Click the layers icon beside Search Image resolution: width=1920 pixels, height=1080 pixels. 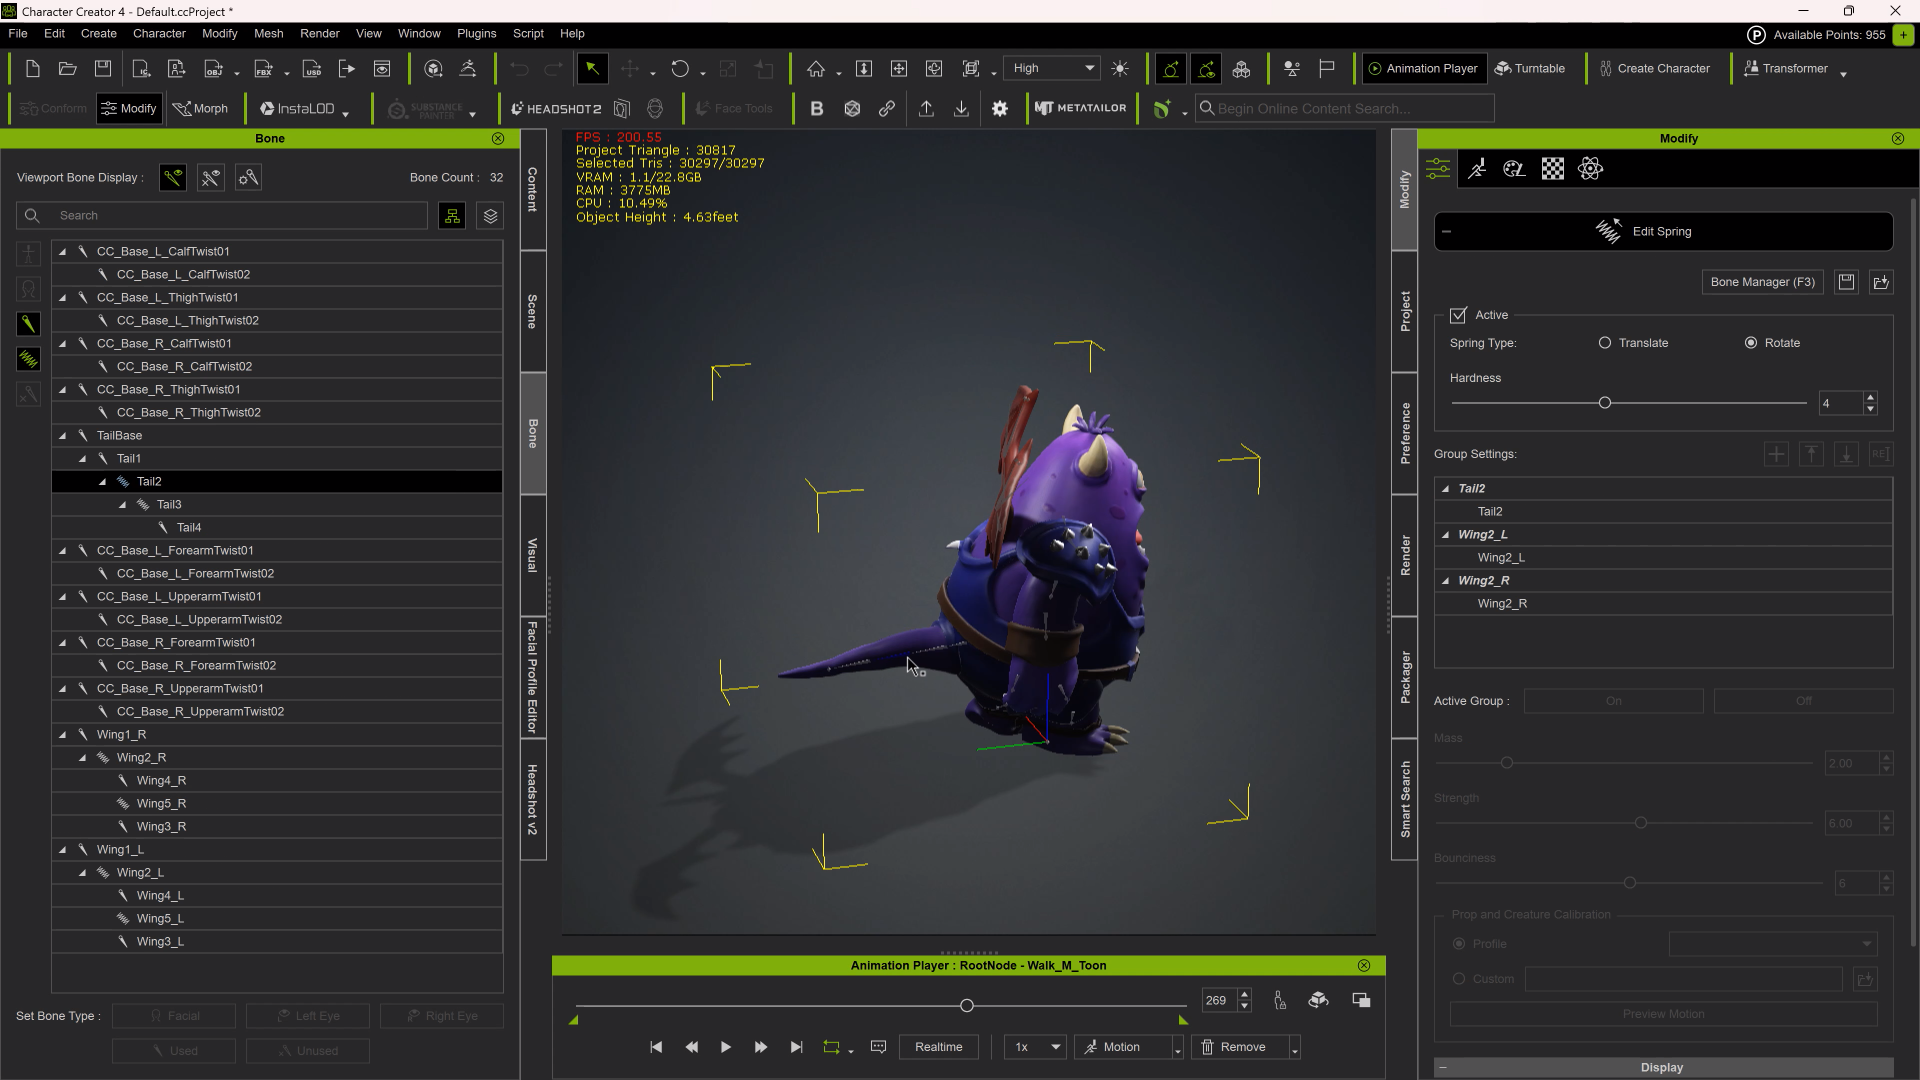[490, 216]
